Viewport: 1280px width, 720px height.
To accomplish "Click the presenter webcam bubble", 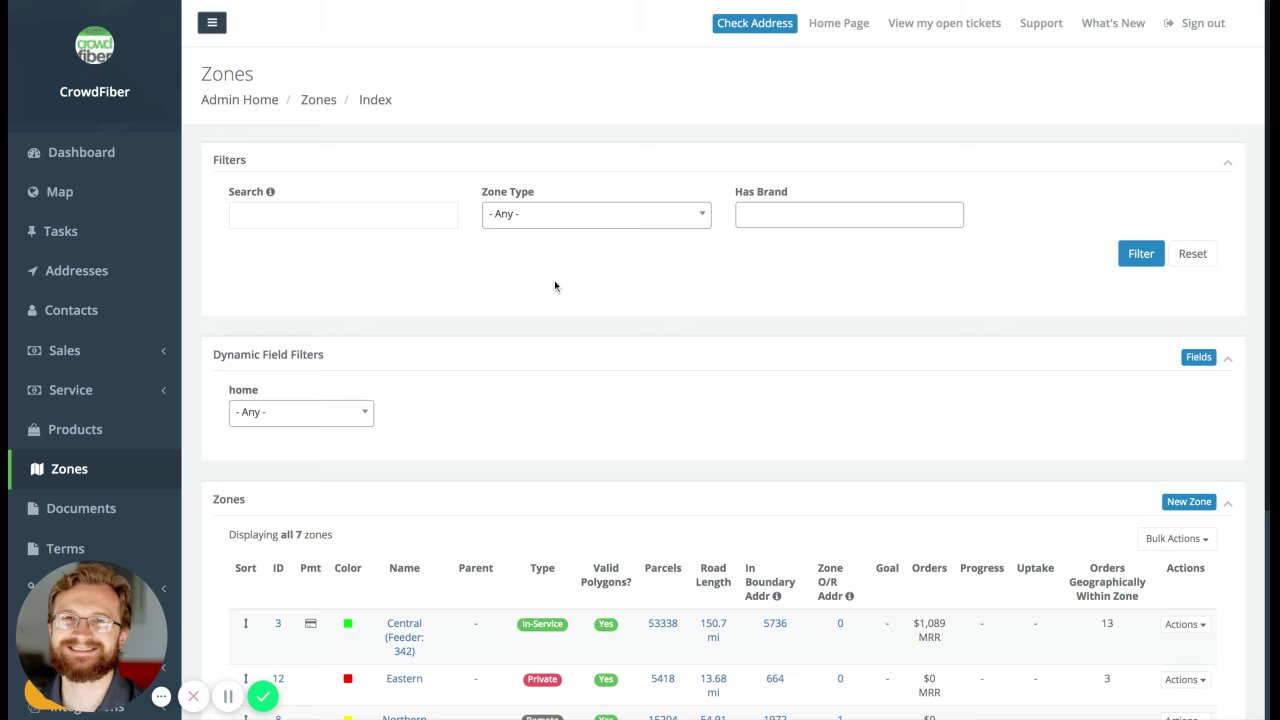I will pos(92,635).
